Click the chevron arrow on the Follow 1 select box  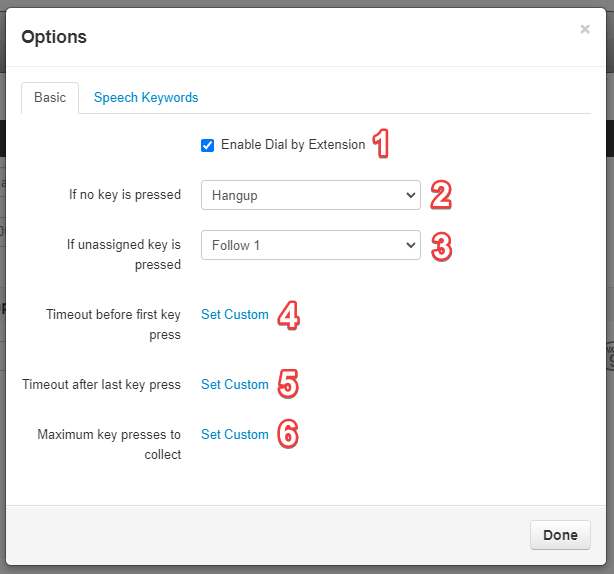pos(410,245)
